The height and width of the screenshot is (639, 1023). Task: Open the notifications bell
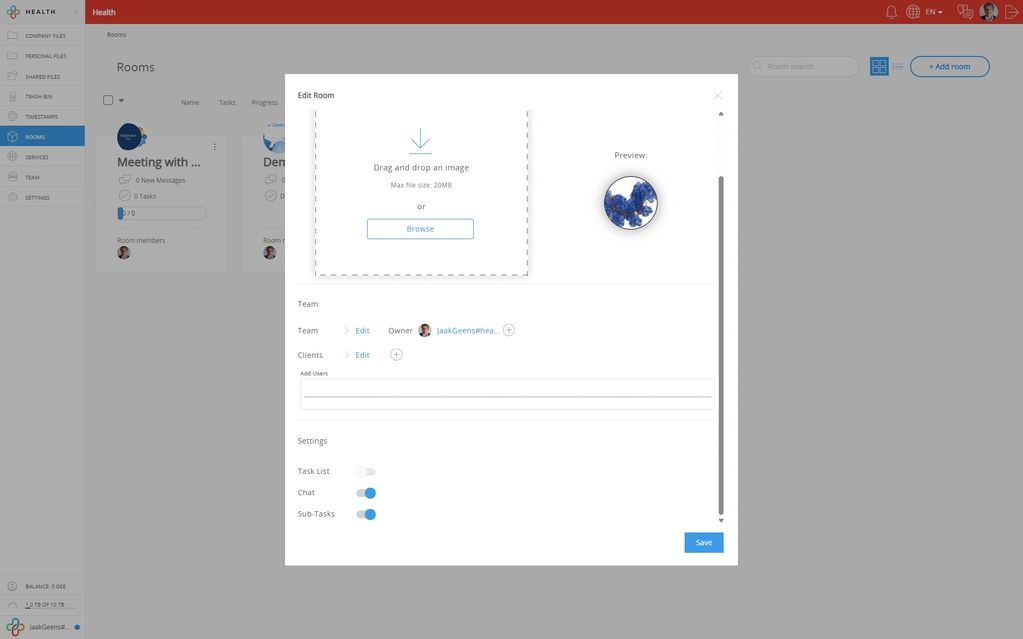[x=891, y=12]
